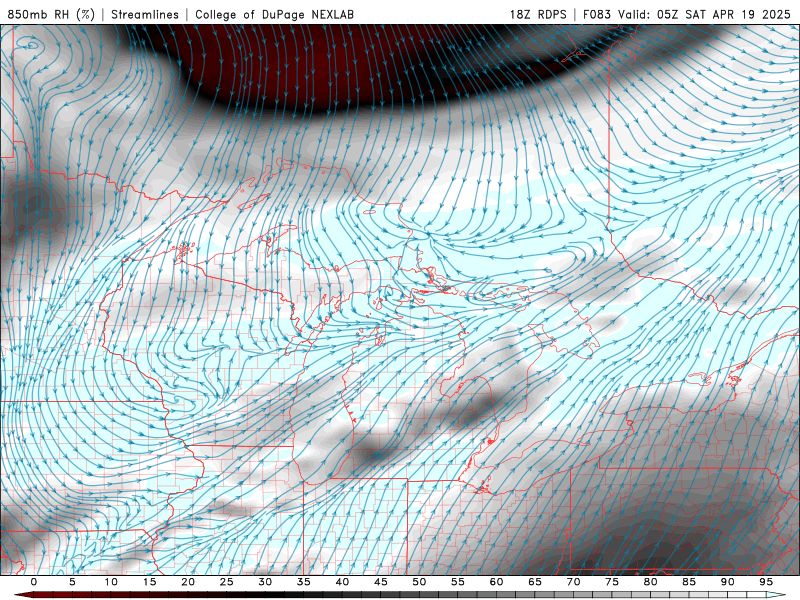Click the colorbar label '65'
800x600 pixels.
(x=535, y=582)
